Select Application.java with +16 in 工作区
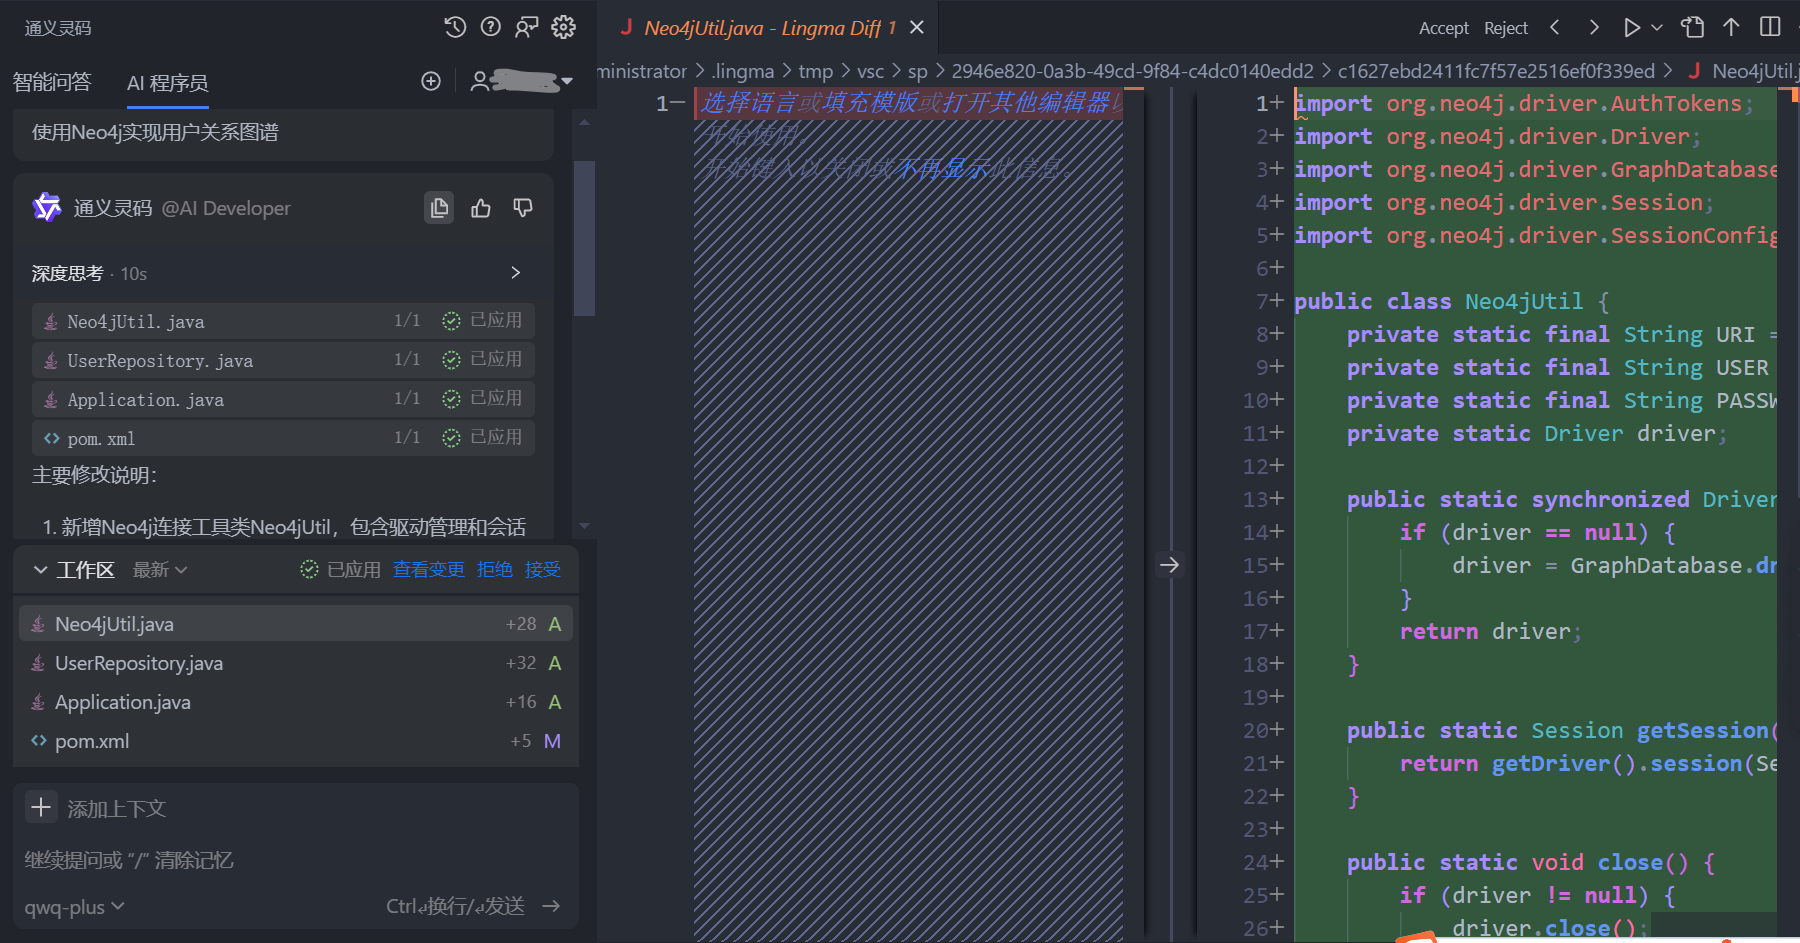The height and width of the screenshot is (943, 1800). coord(296,702)
